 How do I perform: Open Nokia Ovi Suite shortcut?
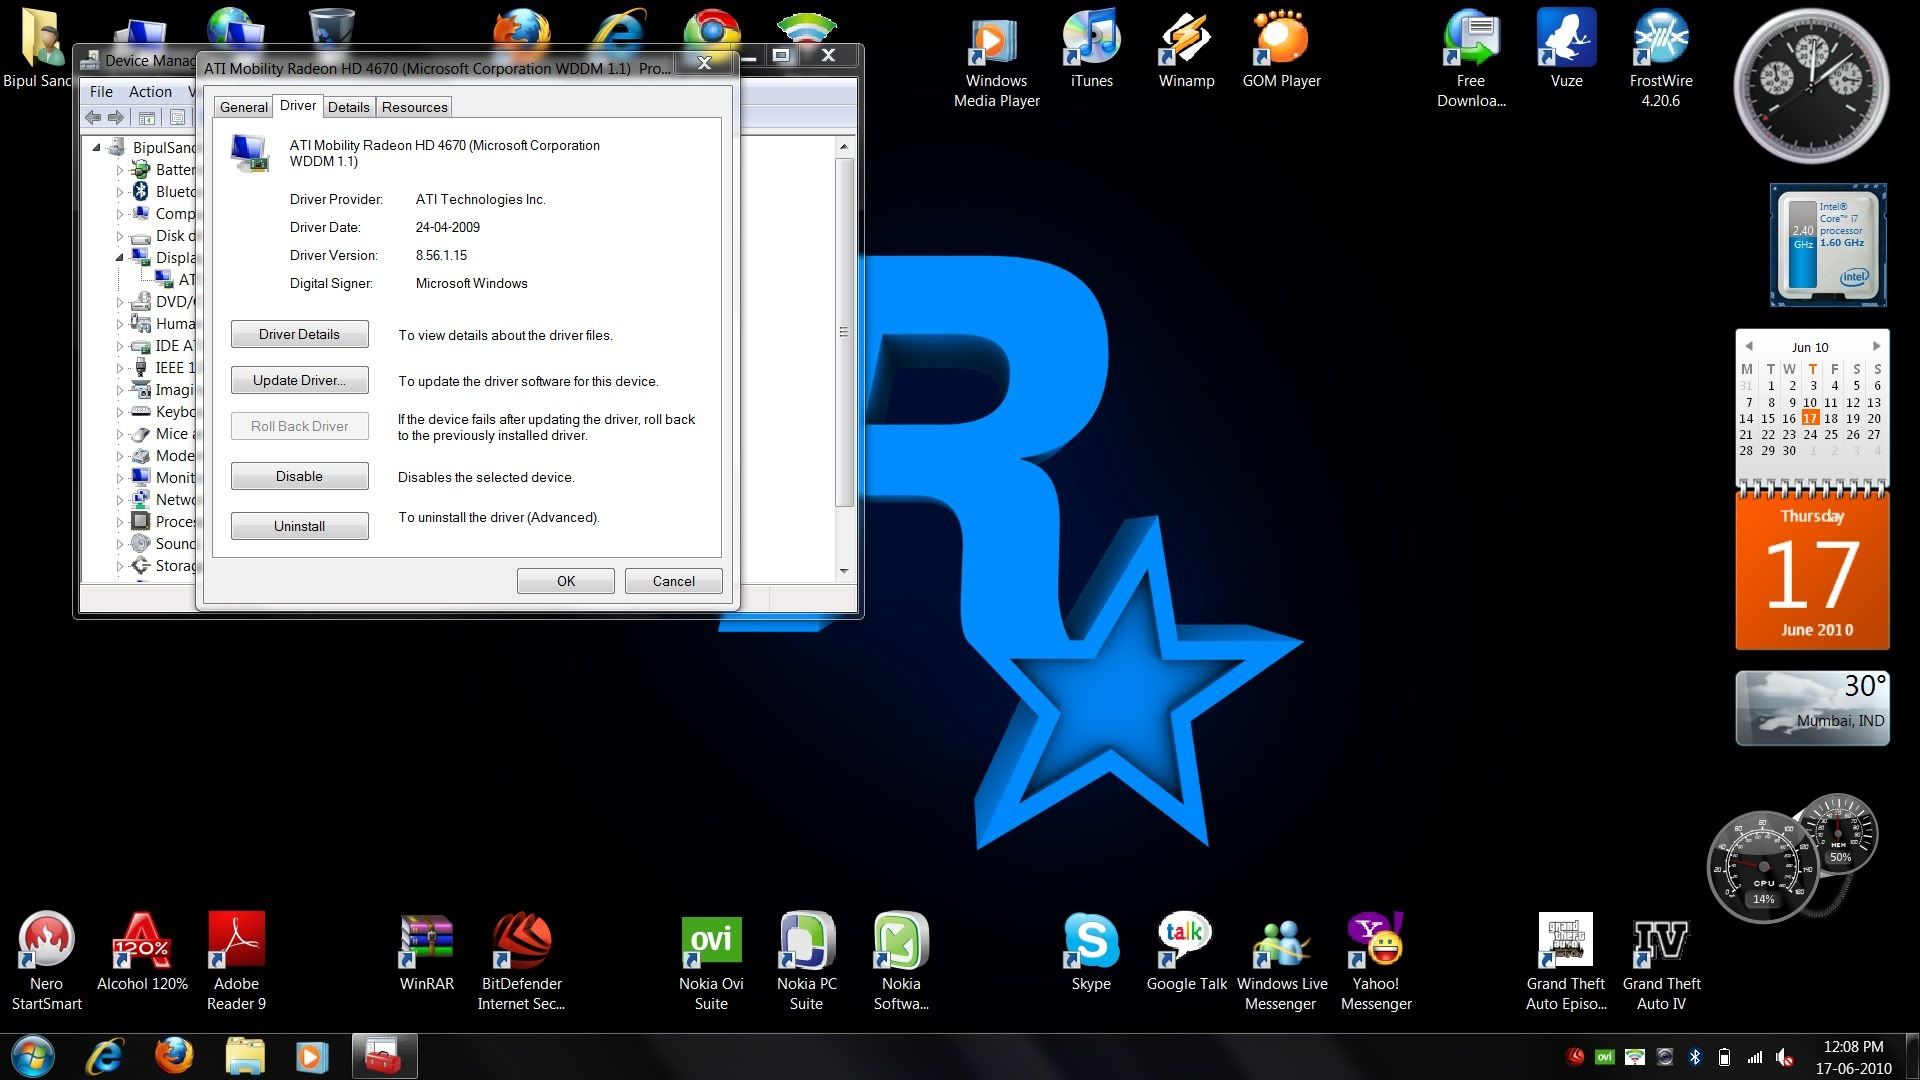point(711,962)
